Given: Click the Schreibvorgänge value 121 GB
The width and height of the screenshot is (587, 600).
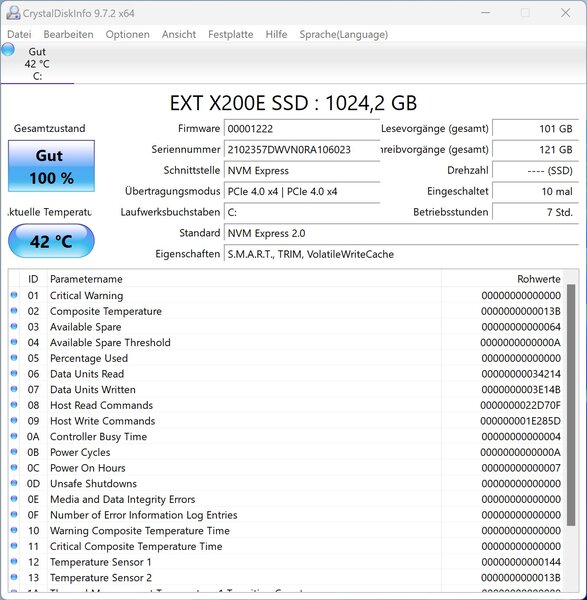Looking at the screenshot, I should tap(535, 149).
